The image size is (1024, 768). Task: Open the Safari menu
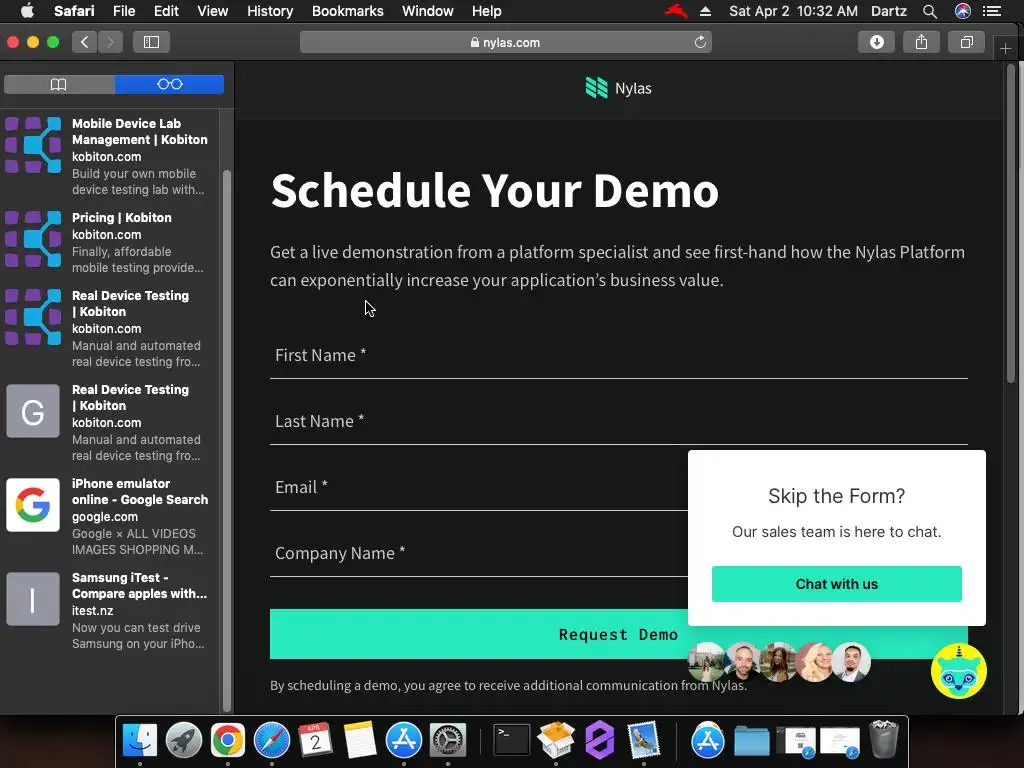[74, 11]
